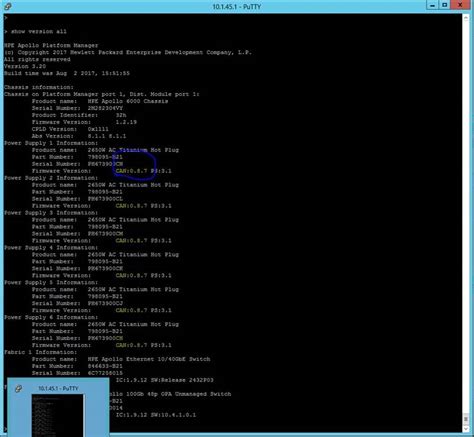Click the 'Fabric 1 Information' heading
Viewport: 474px width, 437px height.
click(40, 352)
